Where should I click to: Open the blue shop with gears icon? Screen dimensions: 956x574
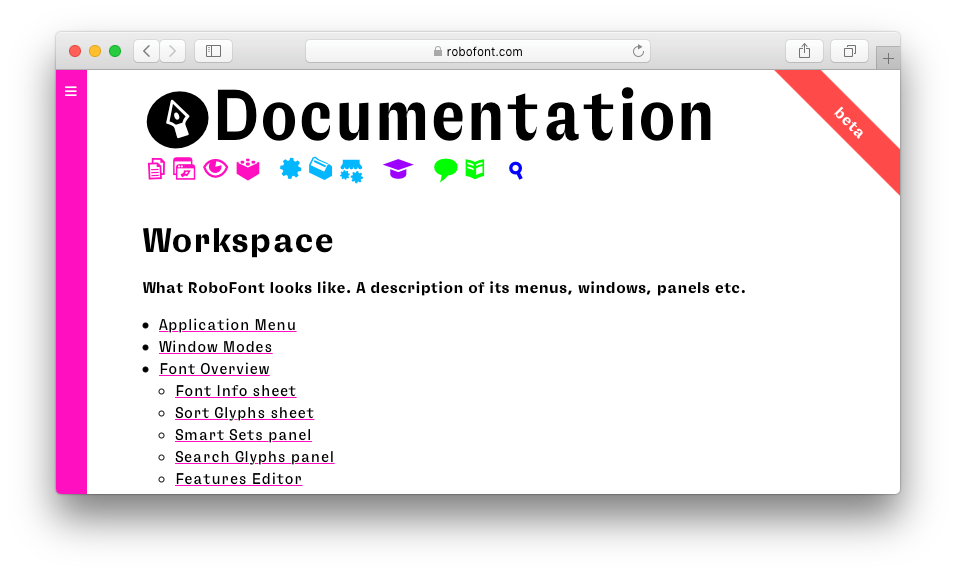pyautogui.click(x=351, y=171)
